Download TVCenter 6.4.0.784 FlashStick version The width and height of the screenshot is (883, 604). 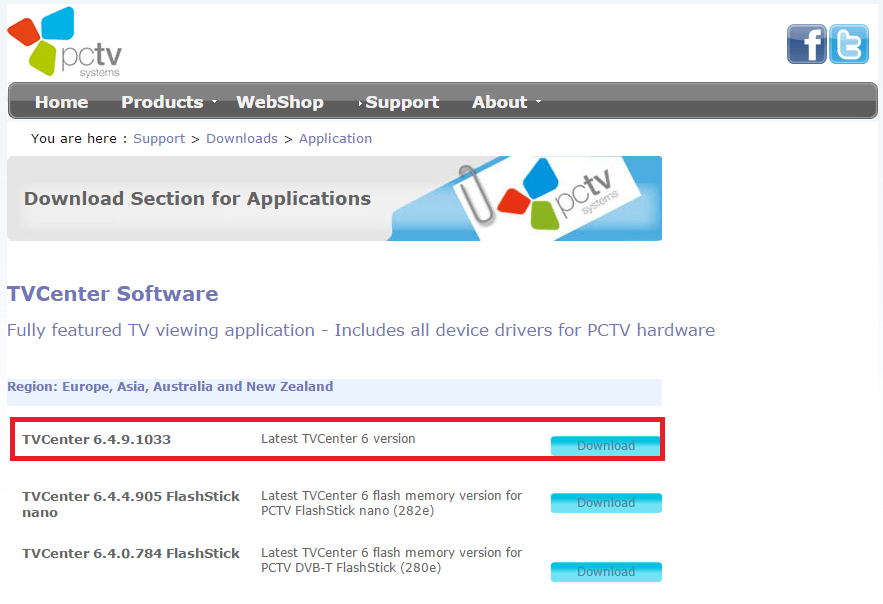(605, 572)
